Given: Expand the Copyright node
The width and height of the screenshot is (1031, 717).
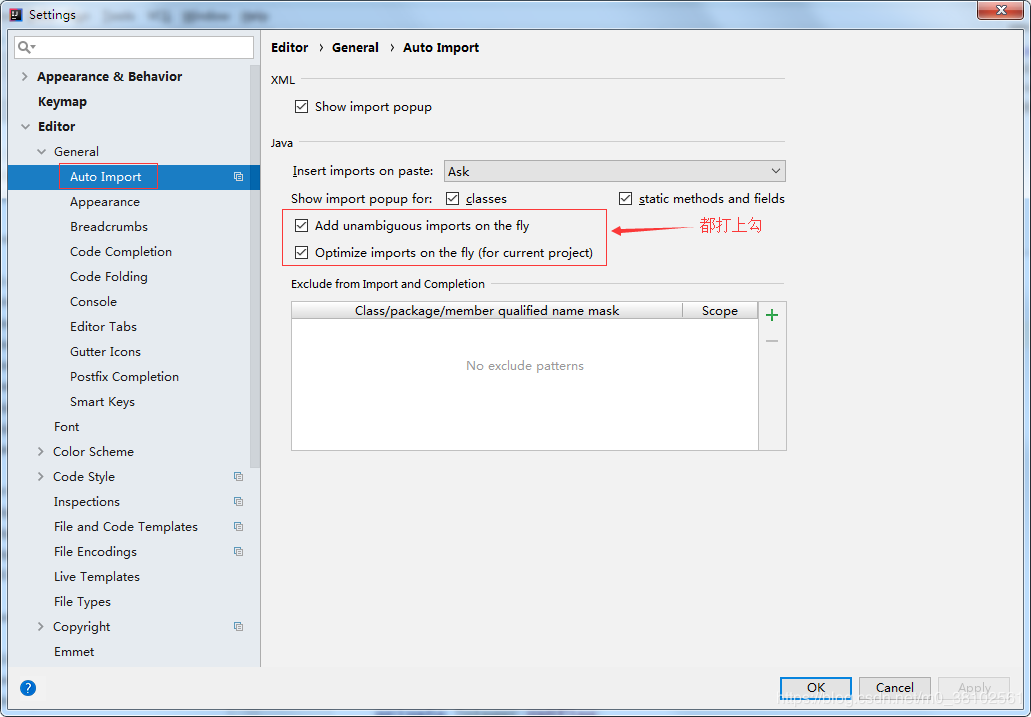Looking at the screenshot, I should click(41, 626).
